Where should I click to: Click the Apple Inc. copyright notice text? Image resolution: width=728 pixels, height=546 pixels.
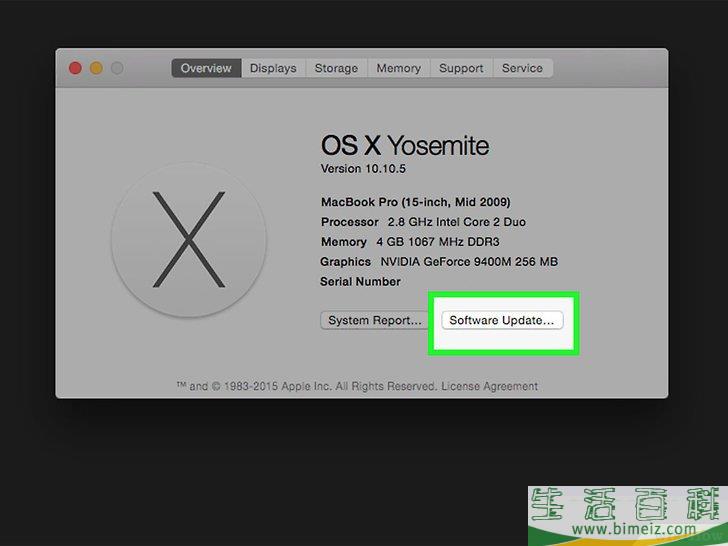pyautogui.click(x=307, y=386)
